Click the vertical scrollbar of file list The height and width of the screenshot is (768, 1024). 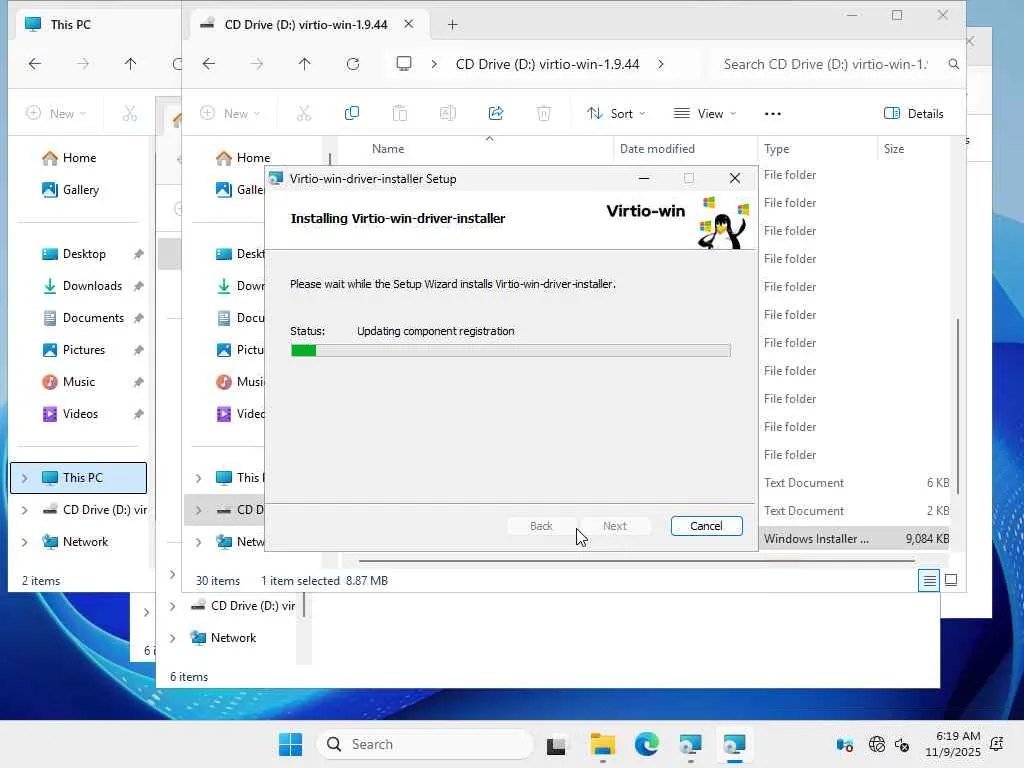[958, 406]
